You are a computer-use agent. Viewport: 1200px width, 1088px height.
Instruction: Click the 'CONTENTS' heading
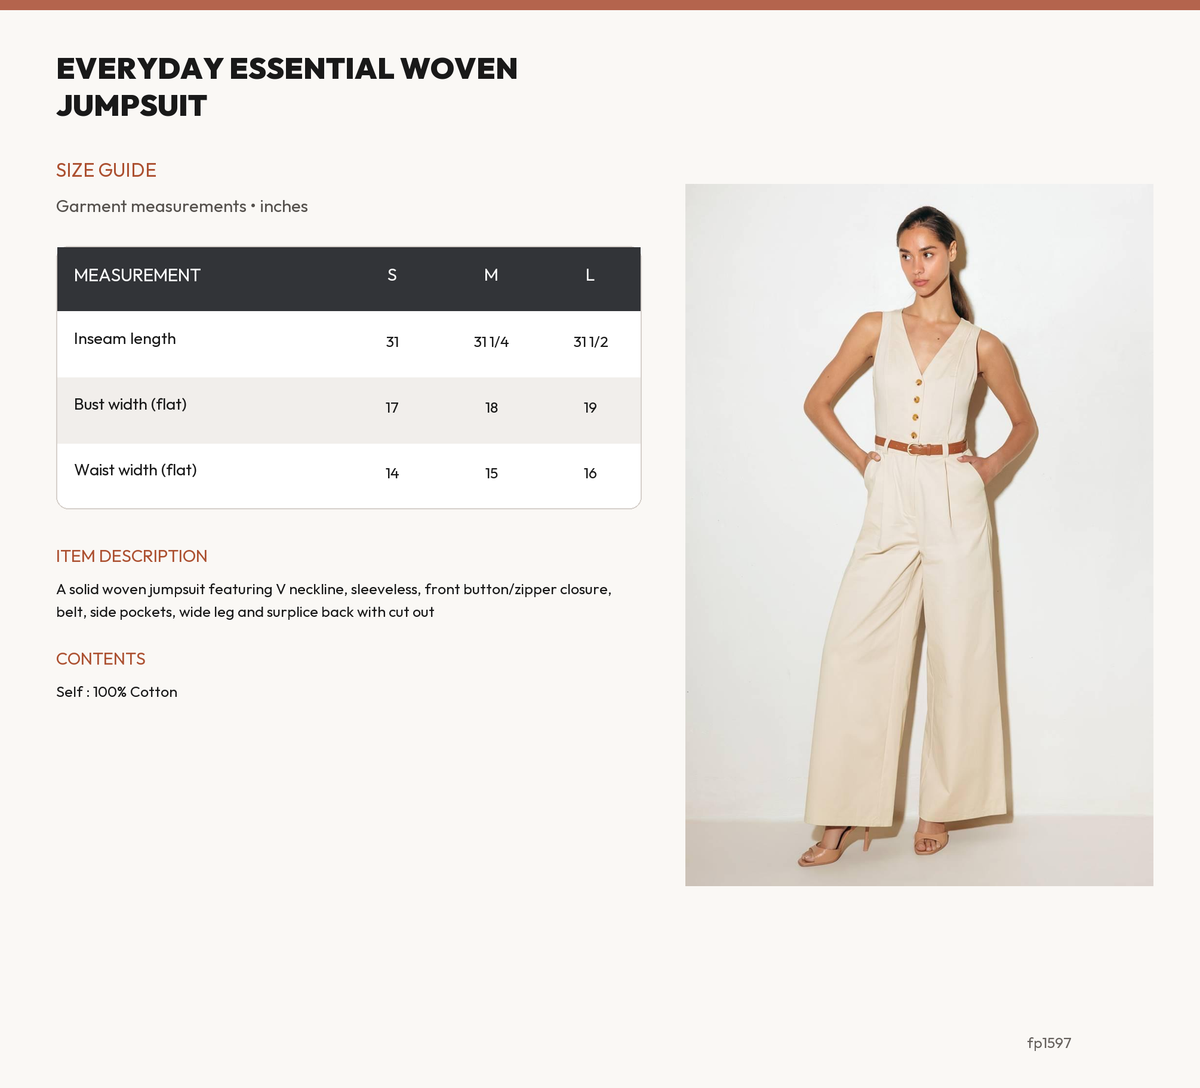(x=101, y=659)
